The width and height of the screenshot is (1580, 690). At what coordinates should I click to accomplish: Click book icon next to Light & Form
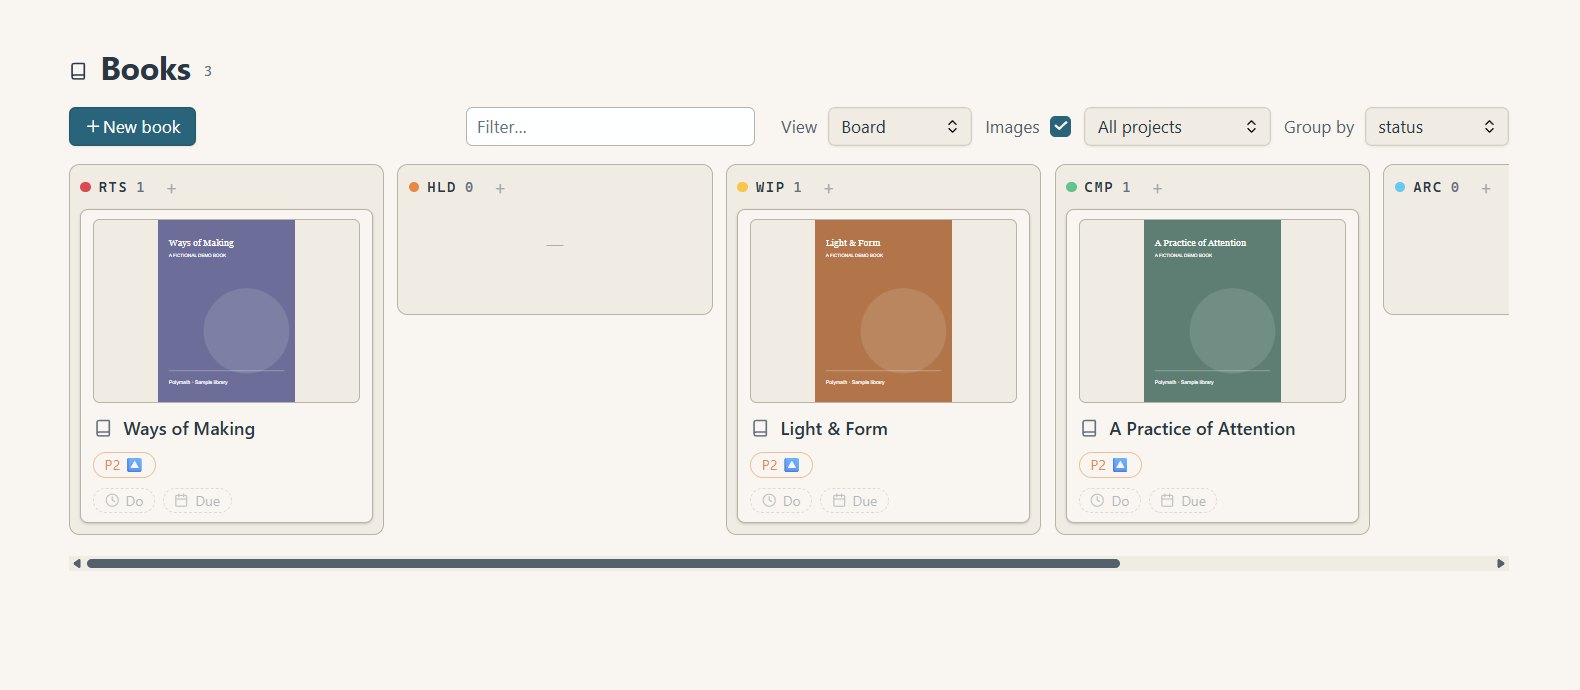(760, 428)
